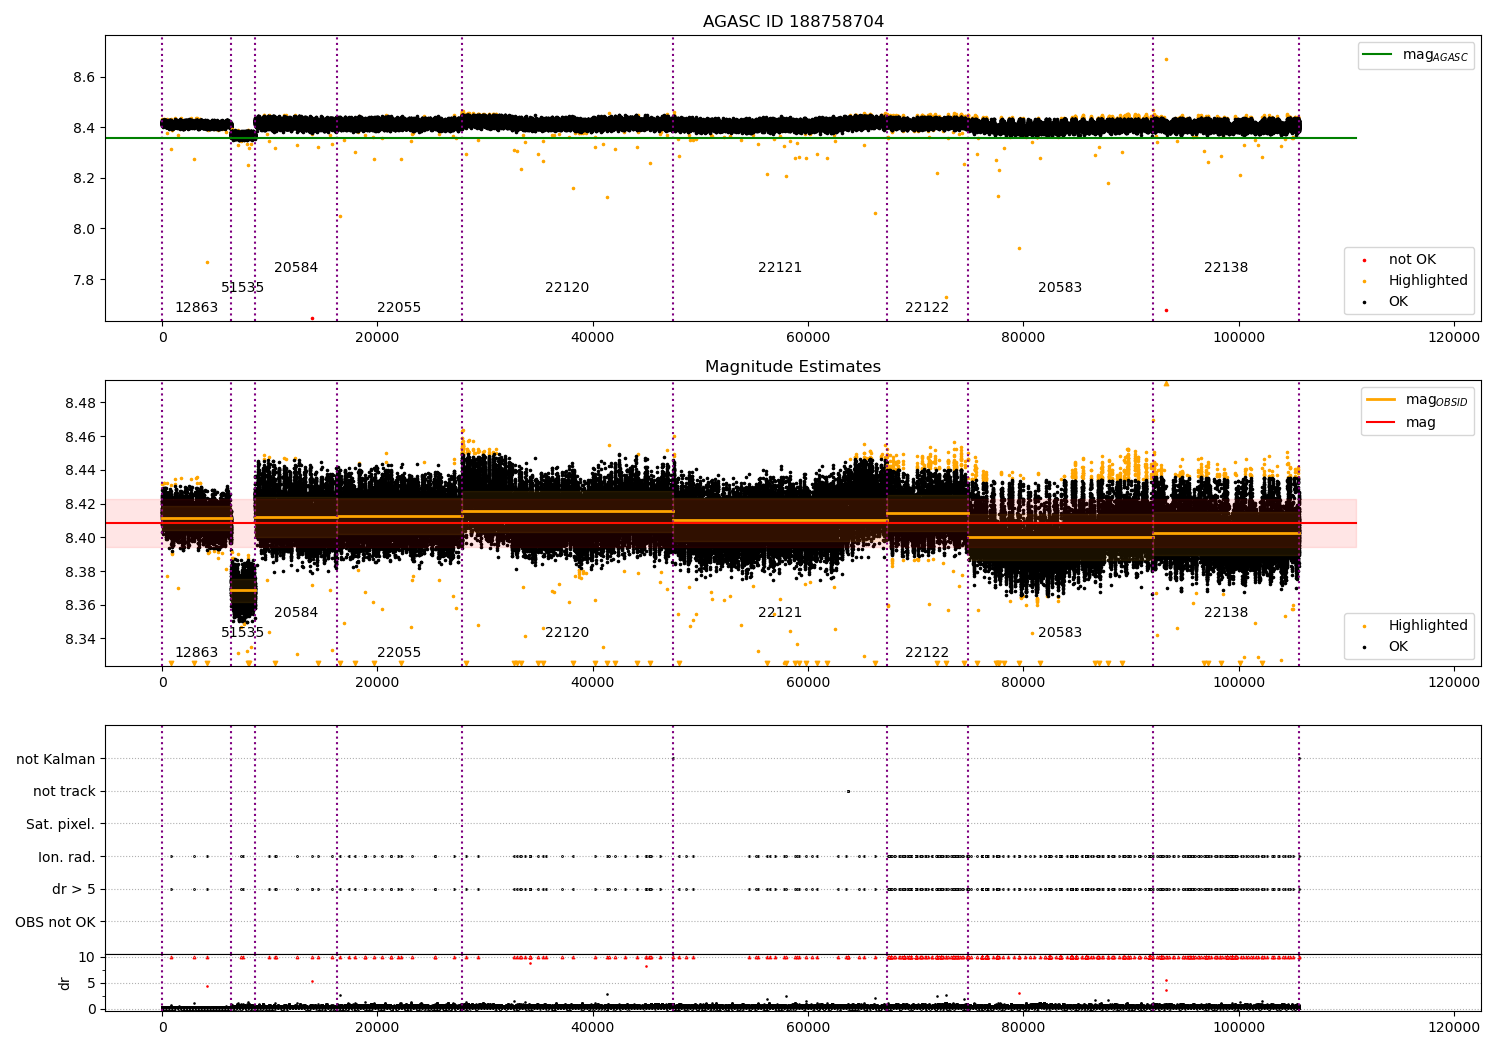This screenshot has height=1050, width=1500.
Task: Click obsid label 51535 in the top plot
Action: pyautogui.click(x=243, y=288)
